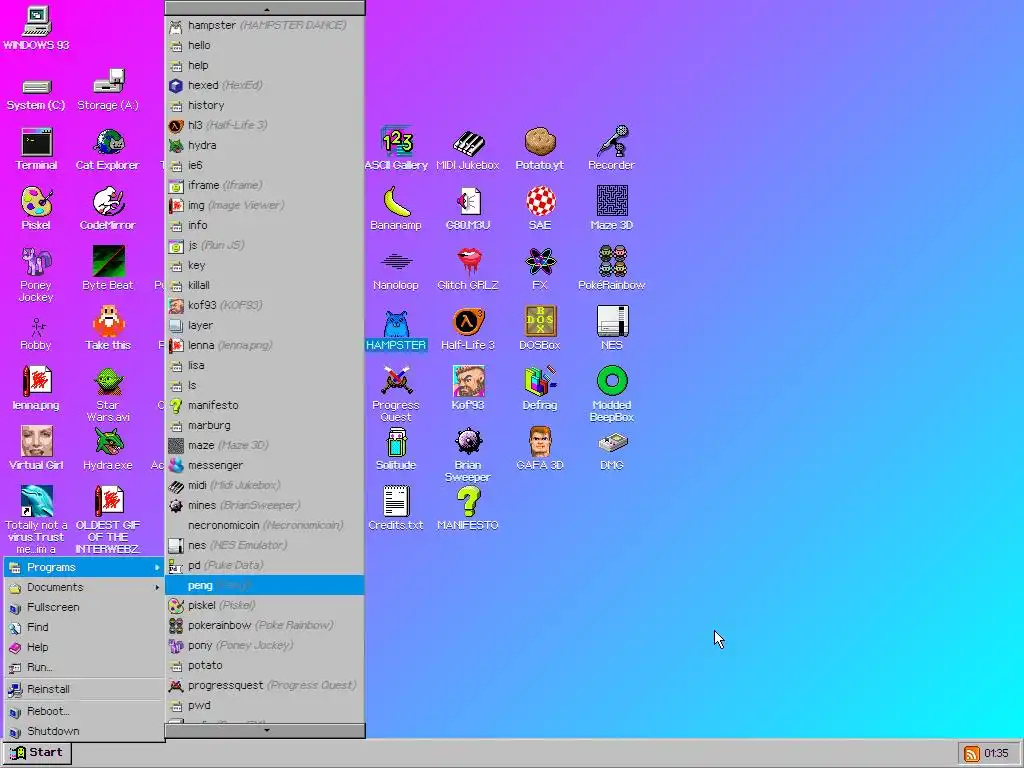
Task: Select Find in the Start menu
Action: pyautogui.click(x=84, y=627)
